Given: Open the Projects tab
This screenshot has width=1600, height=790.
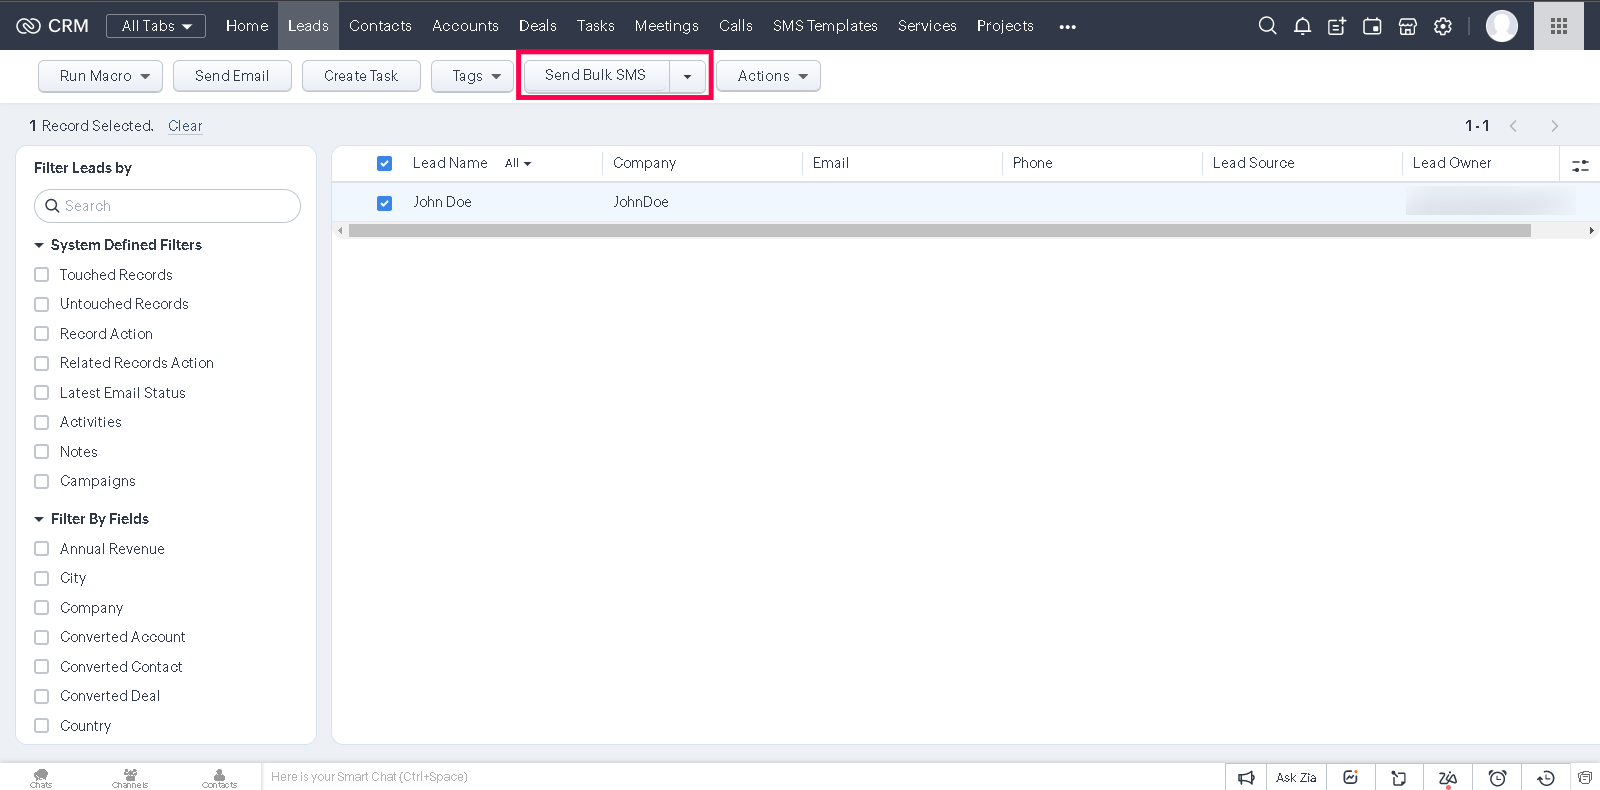Looking at the screenshot, I should [1005, 26].
